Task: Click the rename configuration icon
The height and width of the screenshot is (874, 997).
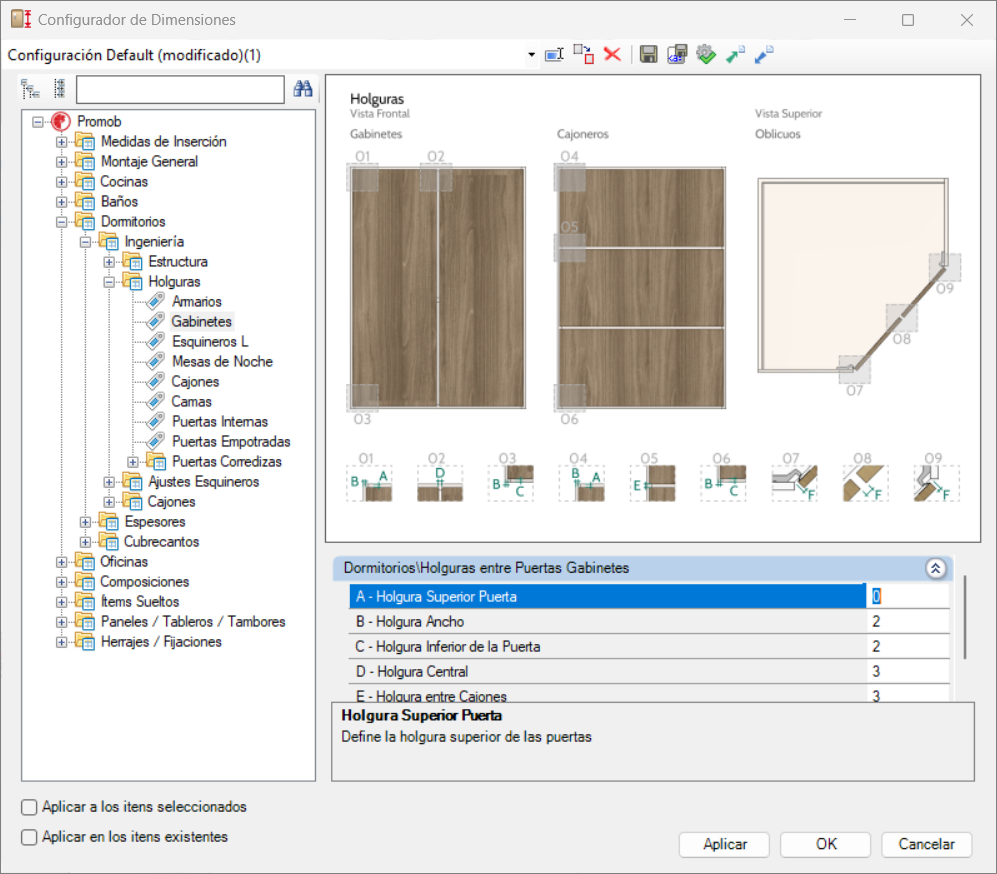Action: [x=554, y=55]
